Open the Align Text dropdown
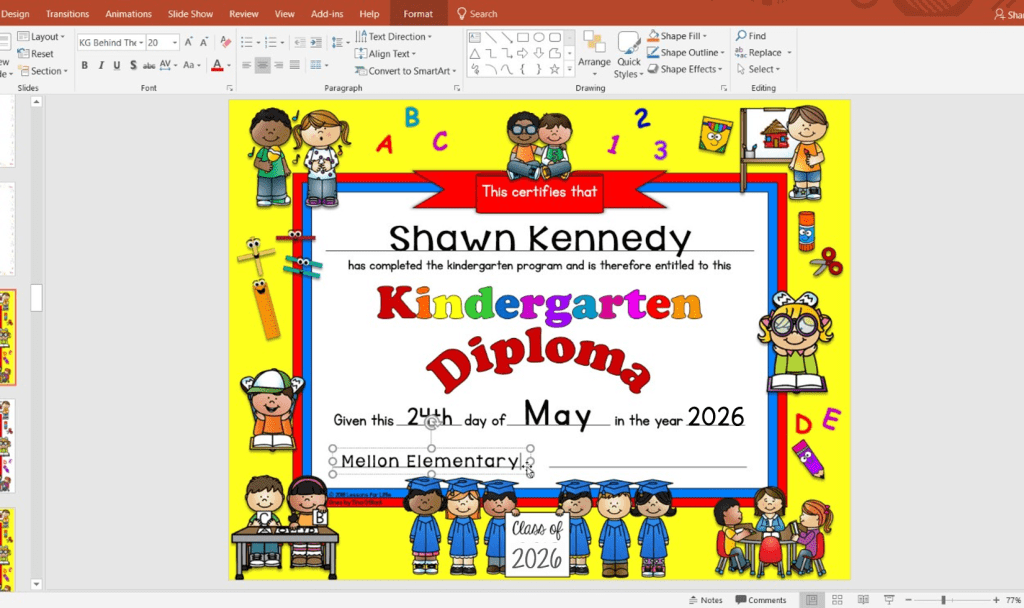Viewport: 1024px width, 608px height. [x=385, y=54]
